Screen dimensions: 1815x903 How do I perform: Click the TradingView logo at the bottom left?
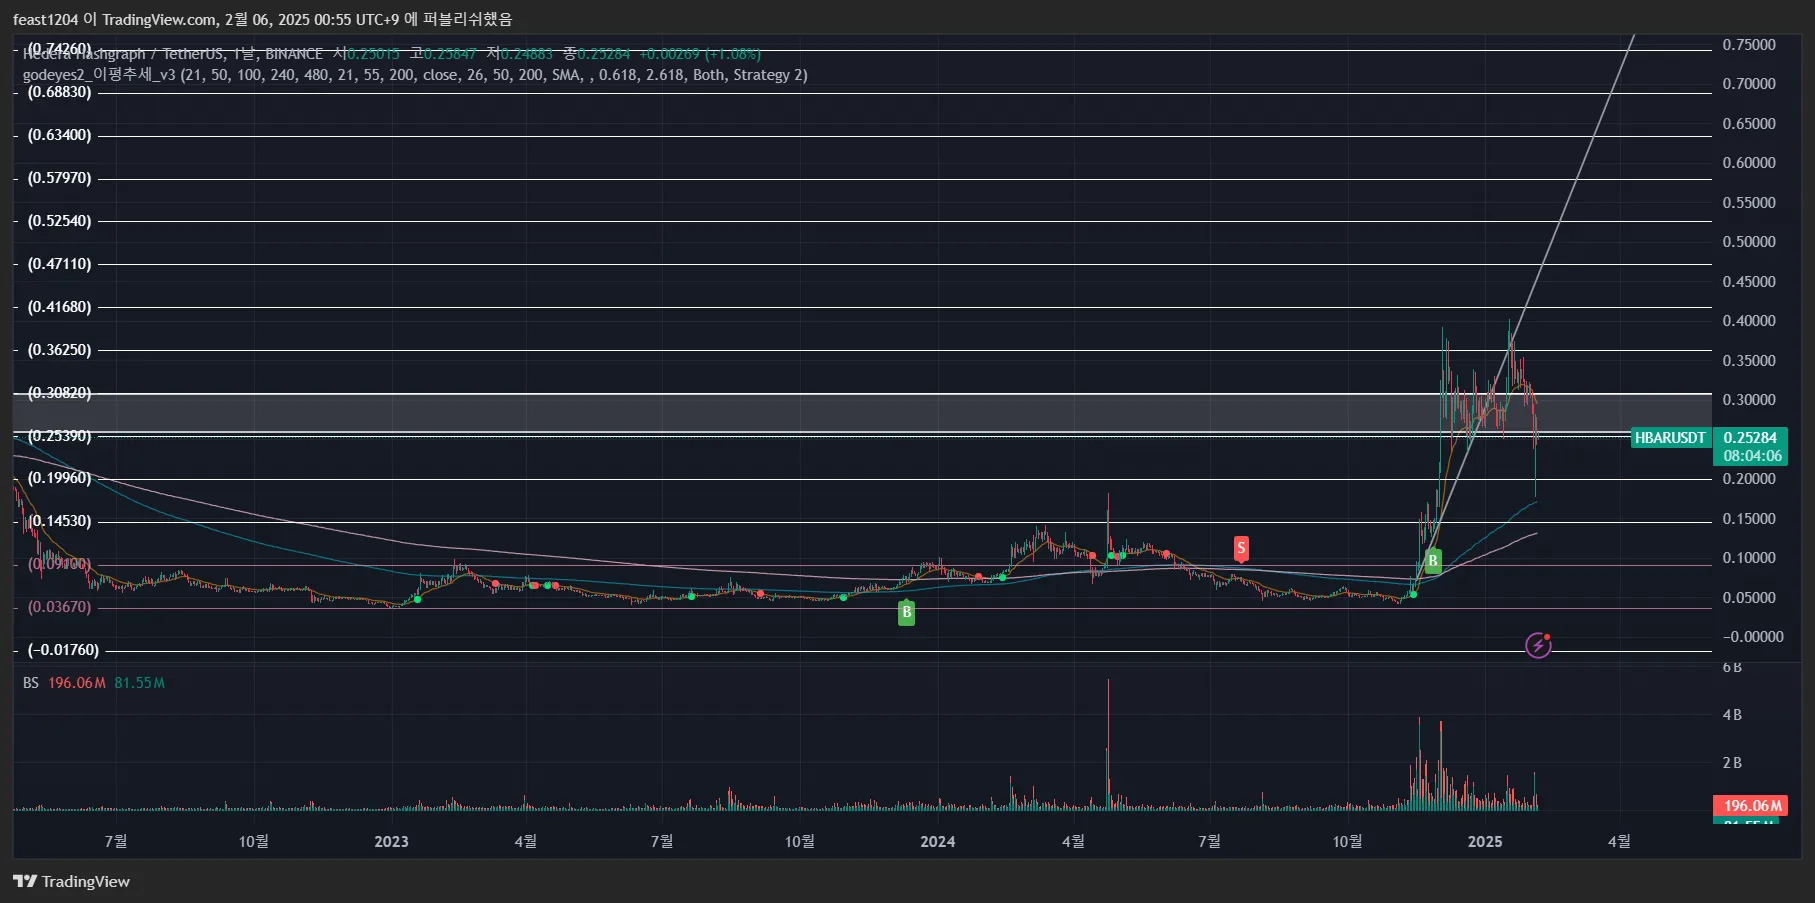(71, 881)
